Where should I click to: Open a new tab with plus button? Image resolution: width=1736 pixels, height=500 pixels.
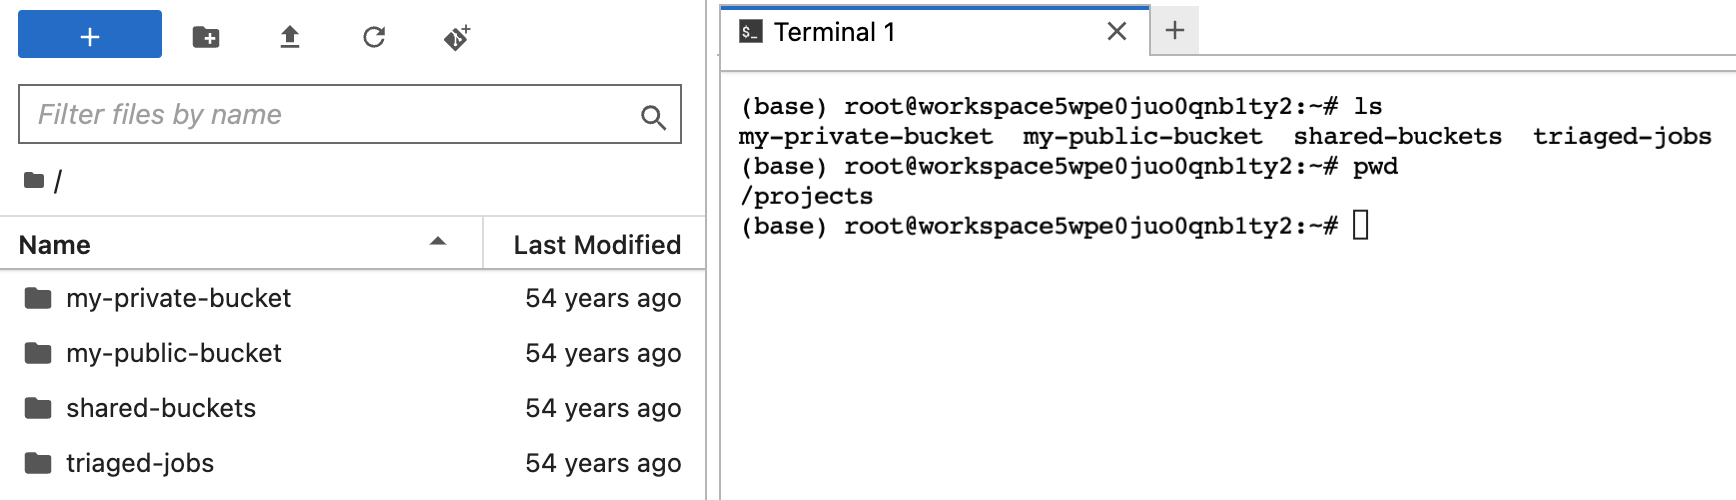coord(1175,31)
